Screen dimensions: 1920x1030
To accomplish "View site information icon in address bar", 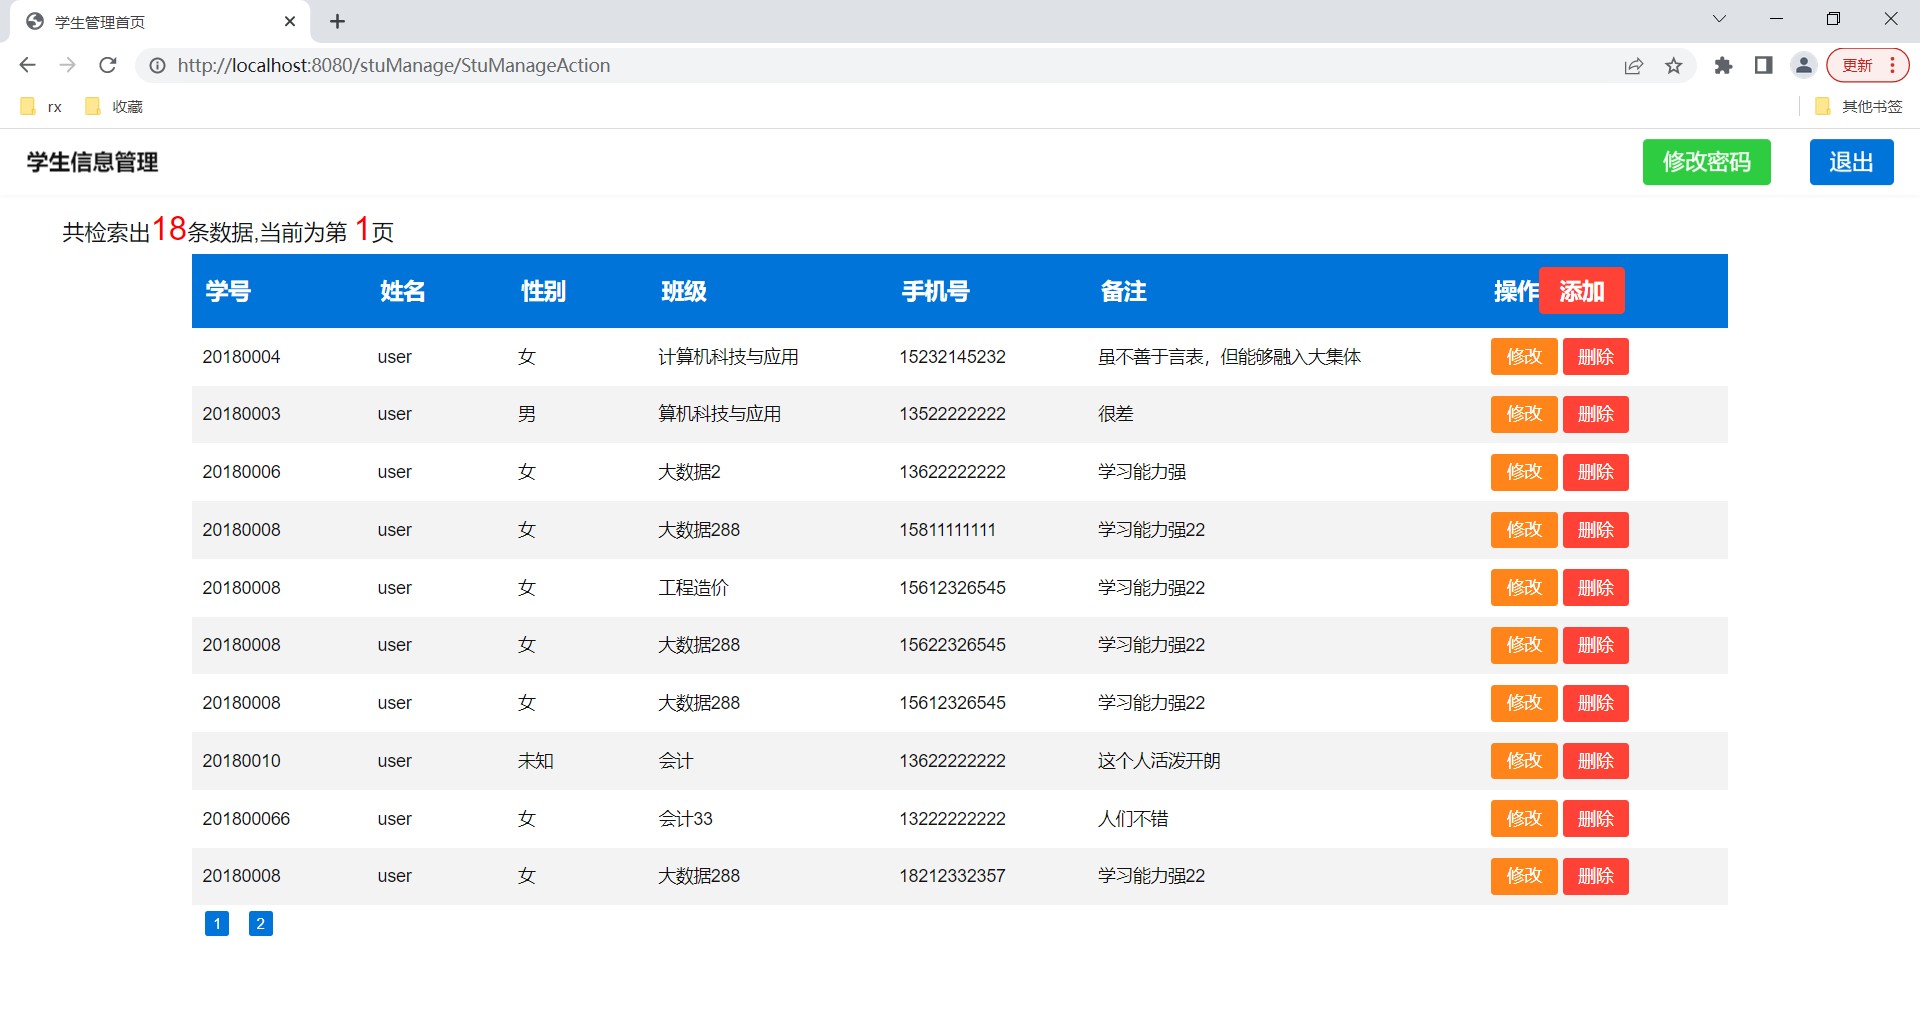I will (157, 65).
